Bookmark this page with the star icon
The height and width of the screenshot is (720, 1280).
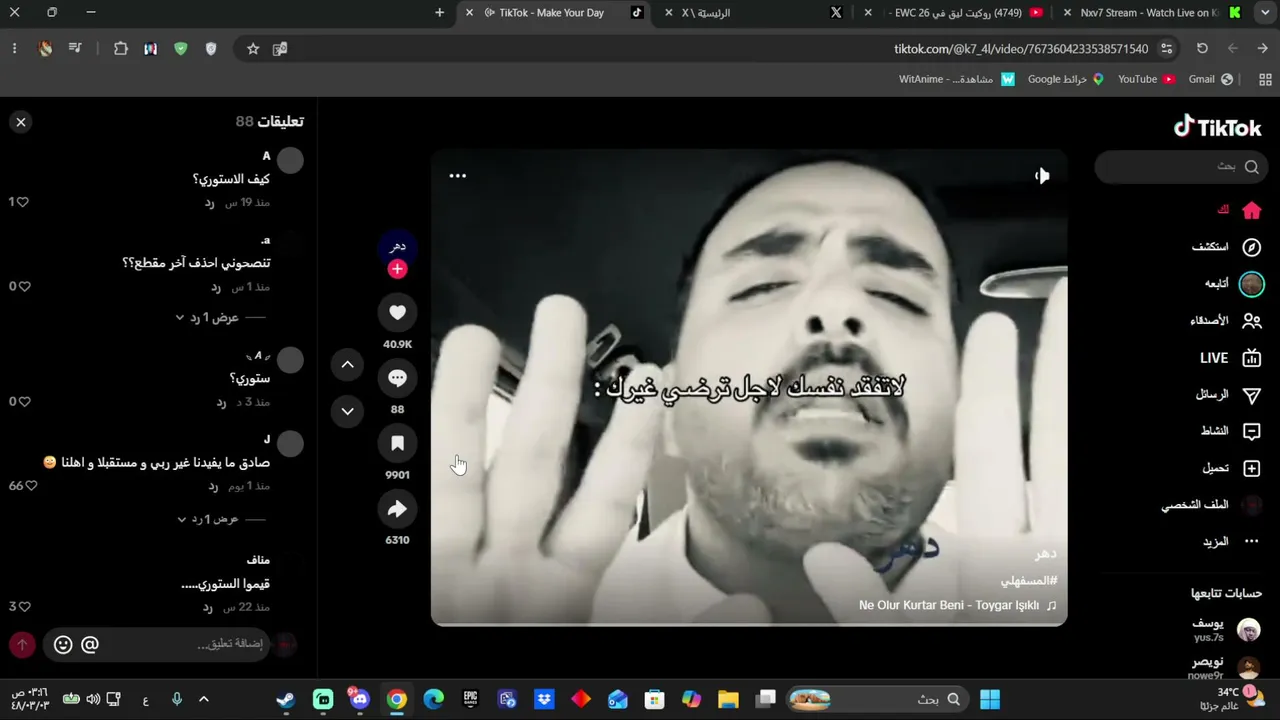click(253, 48)
